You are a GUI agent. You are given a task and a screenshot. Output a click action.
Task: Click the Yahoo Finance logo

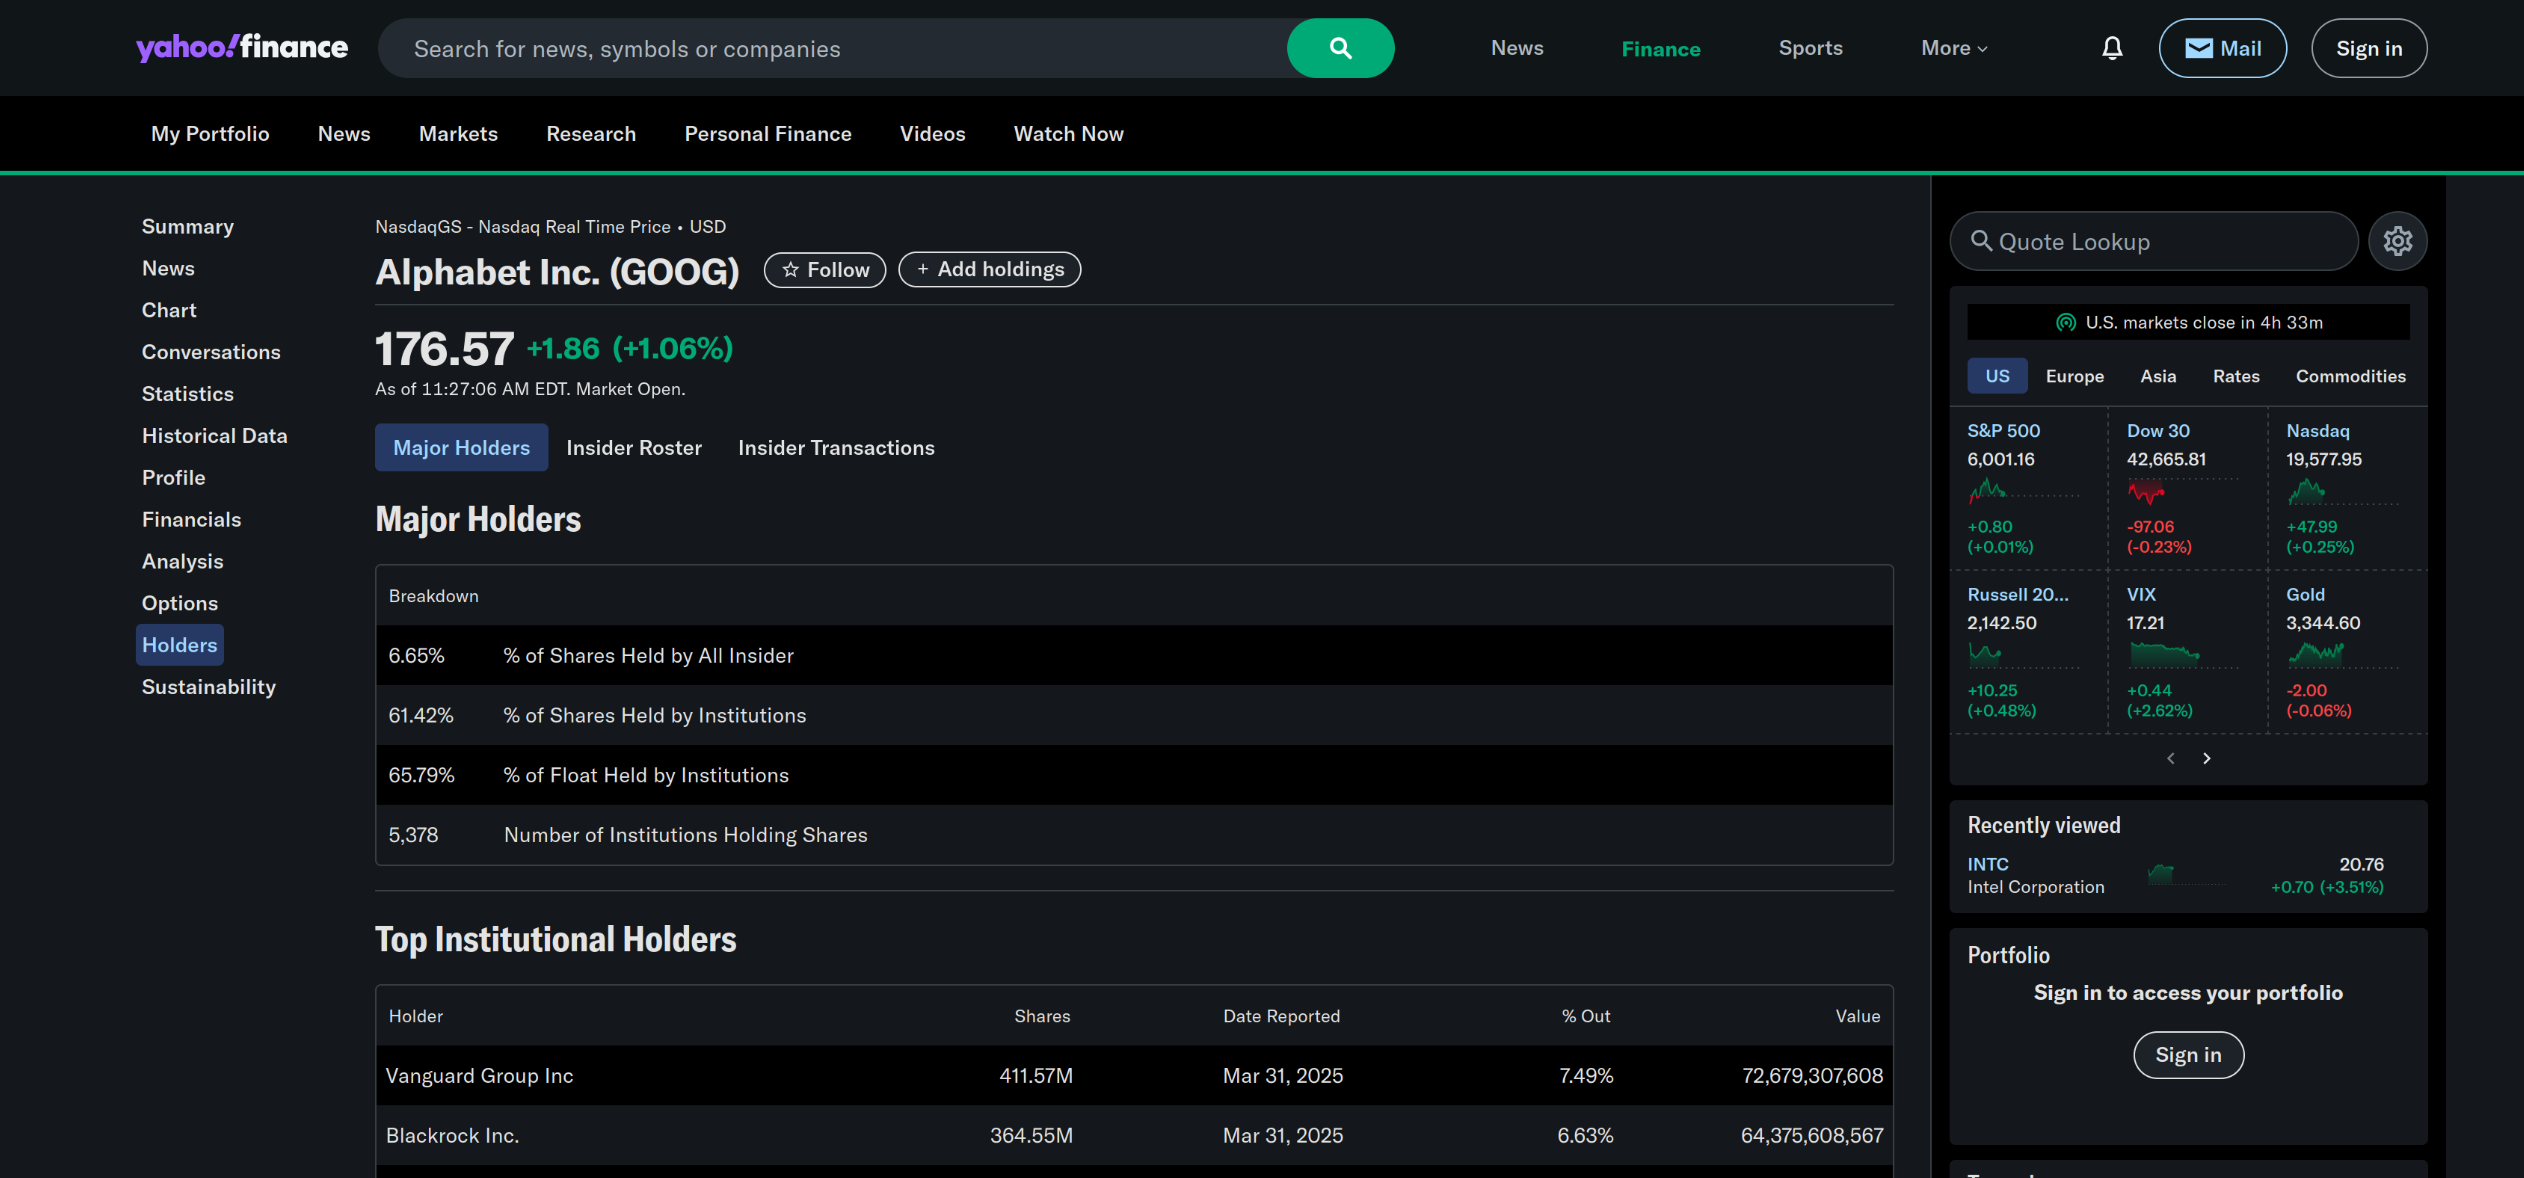242,48
